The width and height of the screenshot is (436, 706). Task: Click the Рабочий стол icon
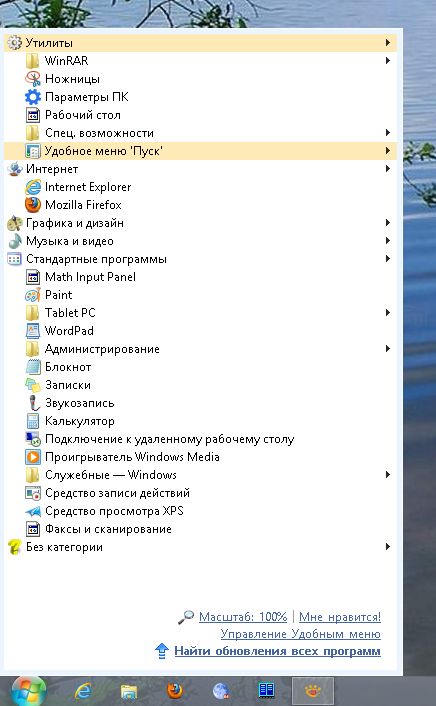[x=32, y=115]
